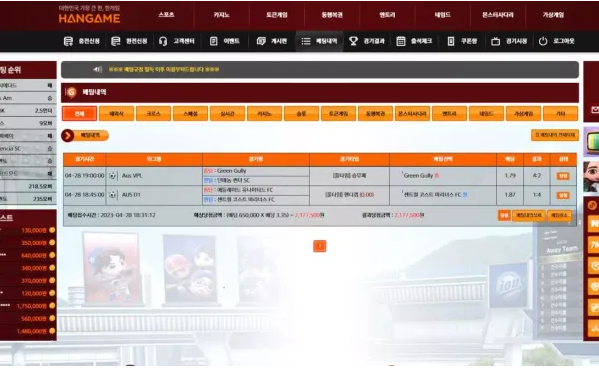Click the speaker icon in the notice bar
This screenshot has width=599, height=369.
click(97, 70)
